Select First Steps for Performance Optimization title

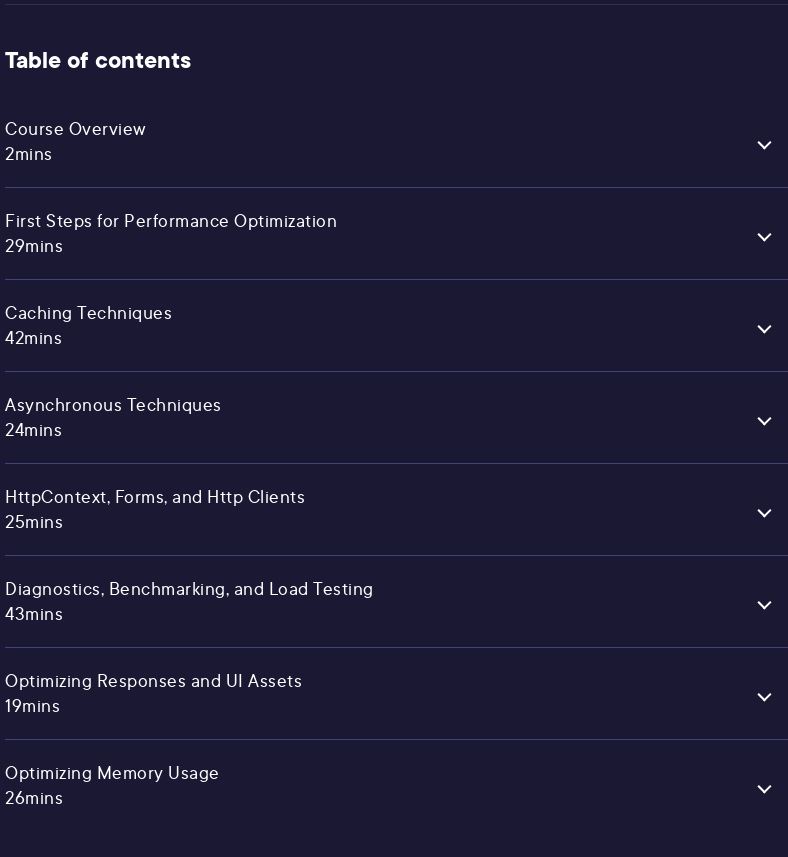171,221
